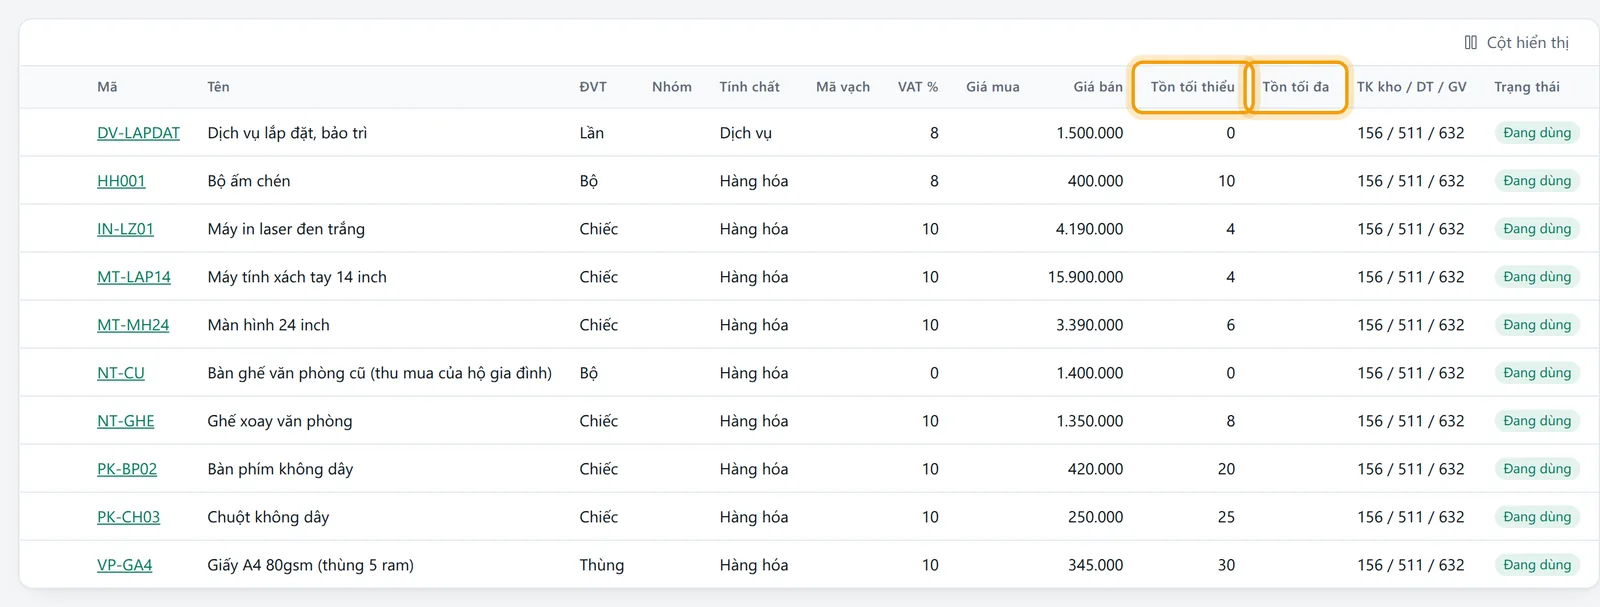Open product code NT-CU
Screen dimensions: 1600x607
121,373
